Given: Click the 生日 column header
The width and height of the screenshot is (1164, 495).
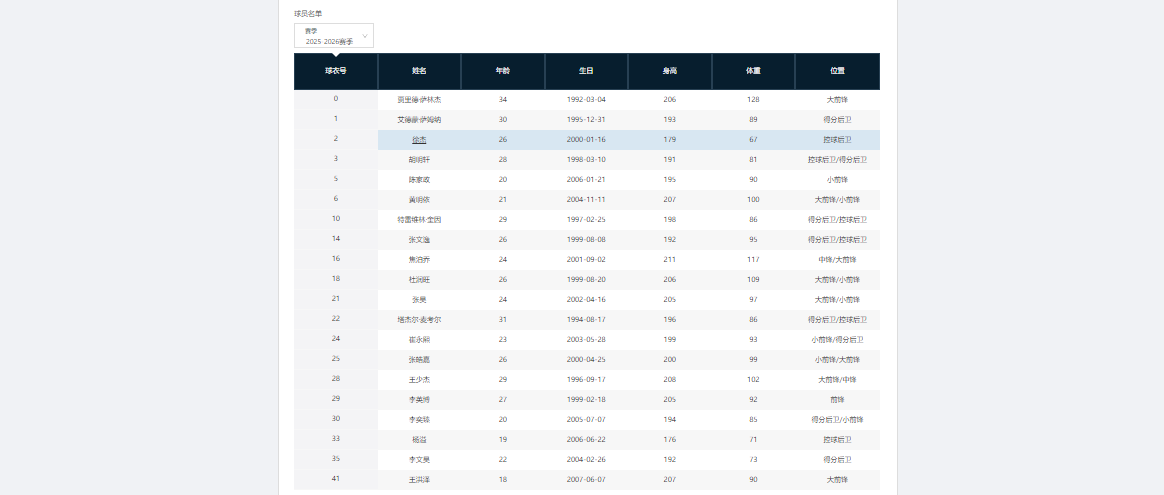Looking at the screenshot, I should (586, 71).
